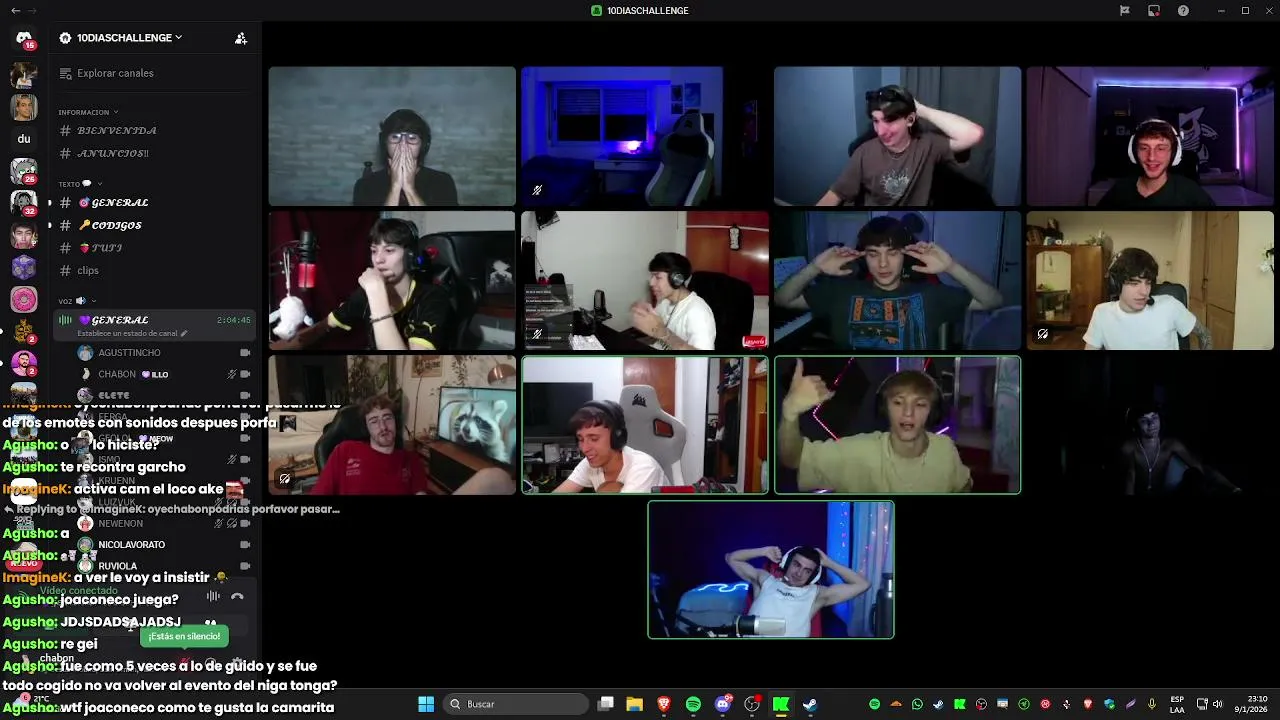Select NICOLAVORATO in voice user list
The width and height of the screenshot is (1280, 720).
[x=164, y=545]
